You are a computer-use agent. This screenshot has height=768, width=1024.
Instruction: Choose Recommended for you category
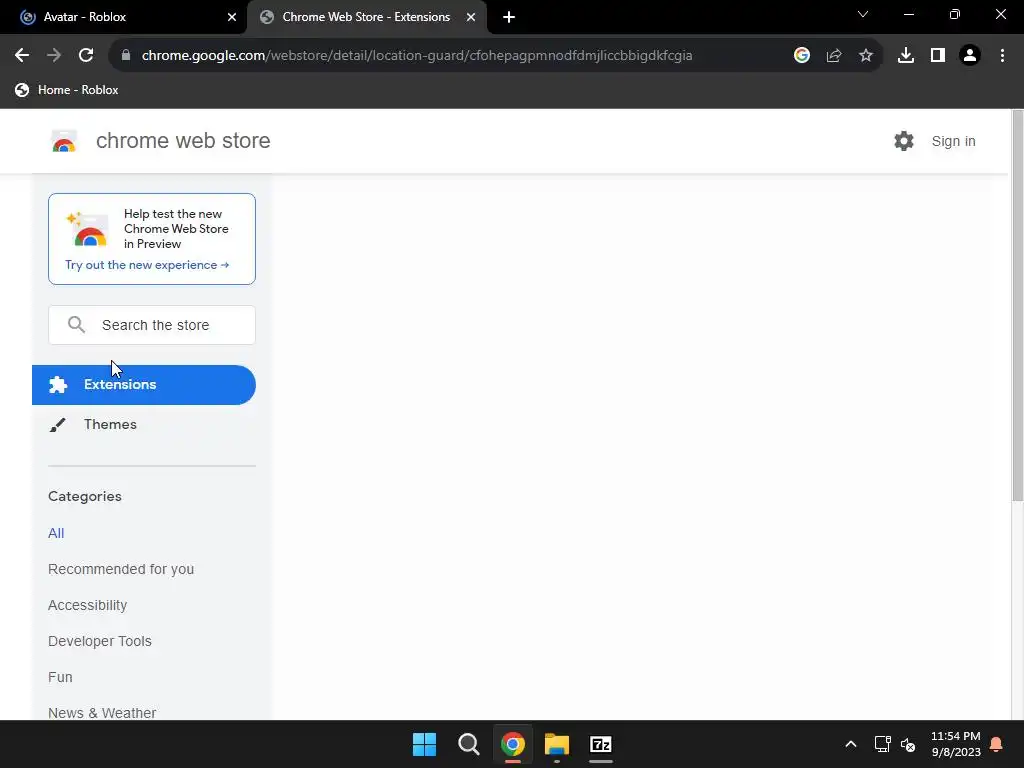[121, 569]
